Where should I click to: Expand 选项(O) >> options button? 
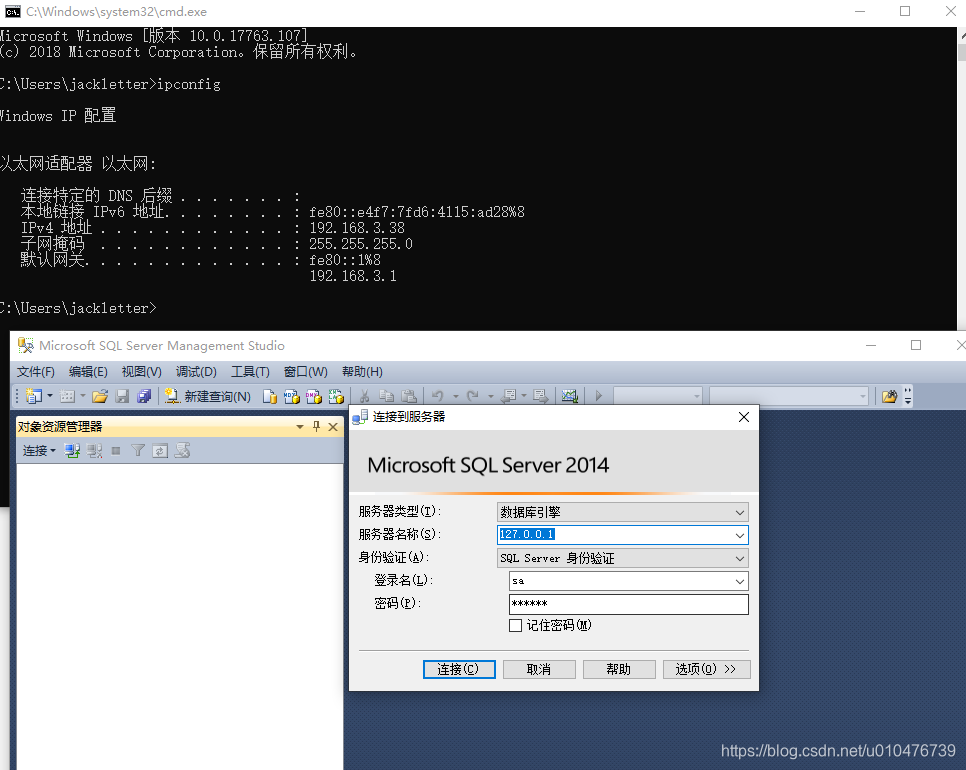point(706,669)
